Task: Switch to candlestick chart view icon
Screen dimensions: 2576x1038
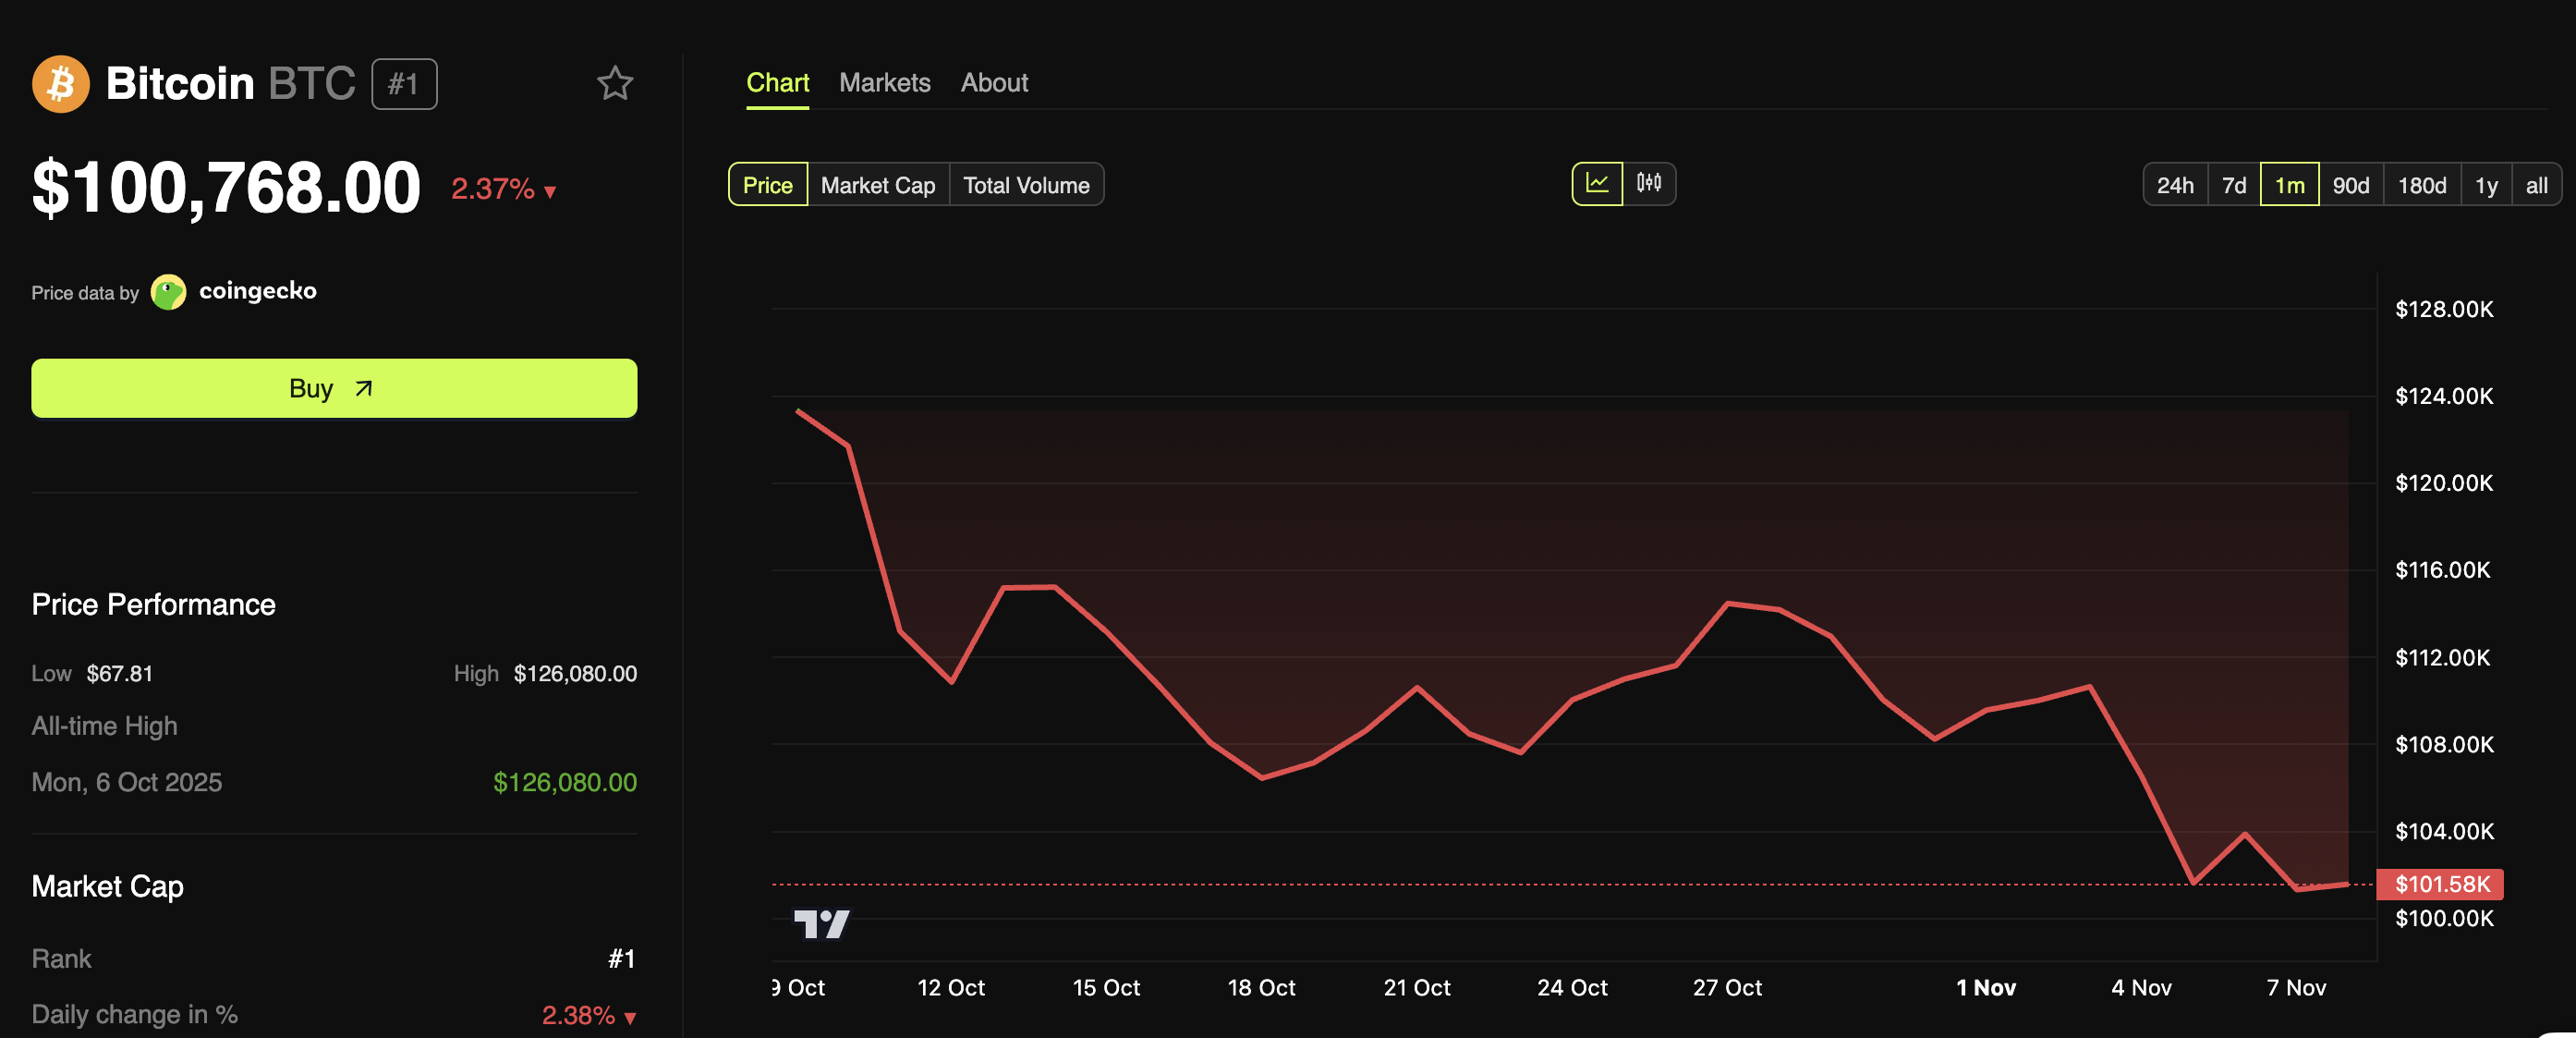Action: point(1648,184)
